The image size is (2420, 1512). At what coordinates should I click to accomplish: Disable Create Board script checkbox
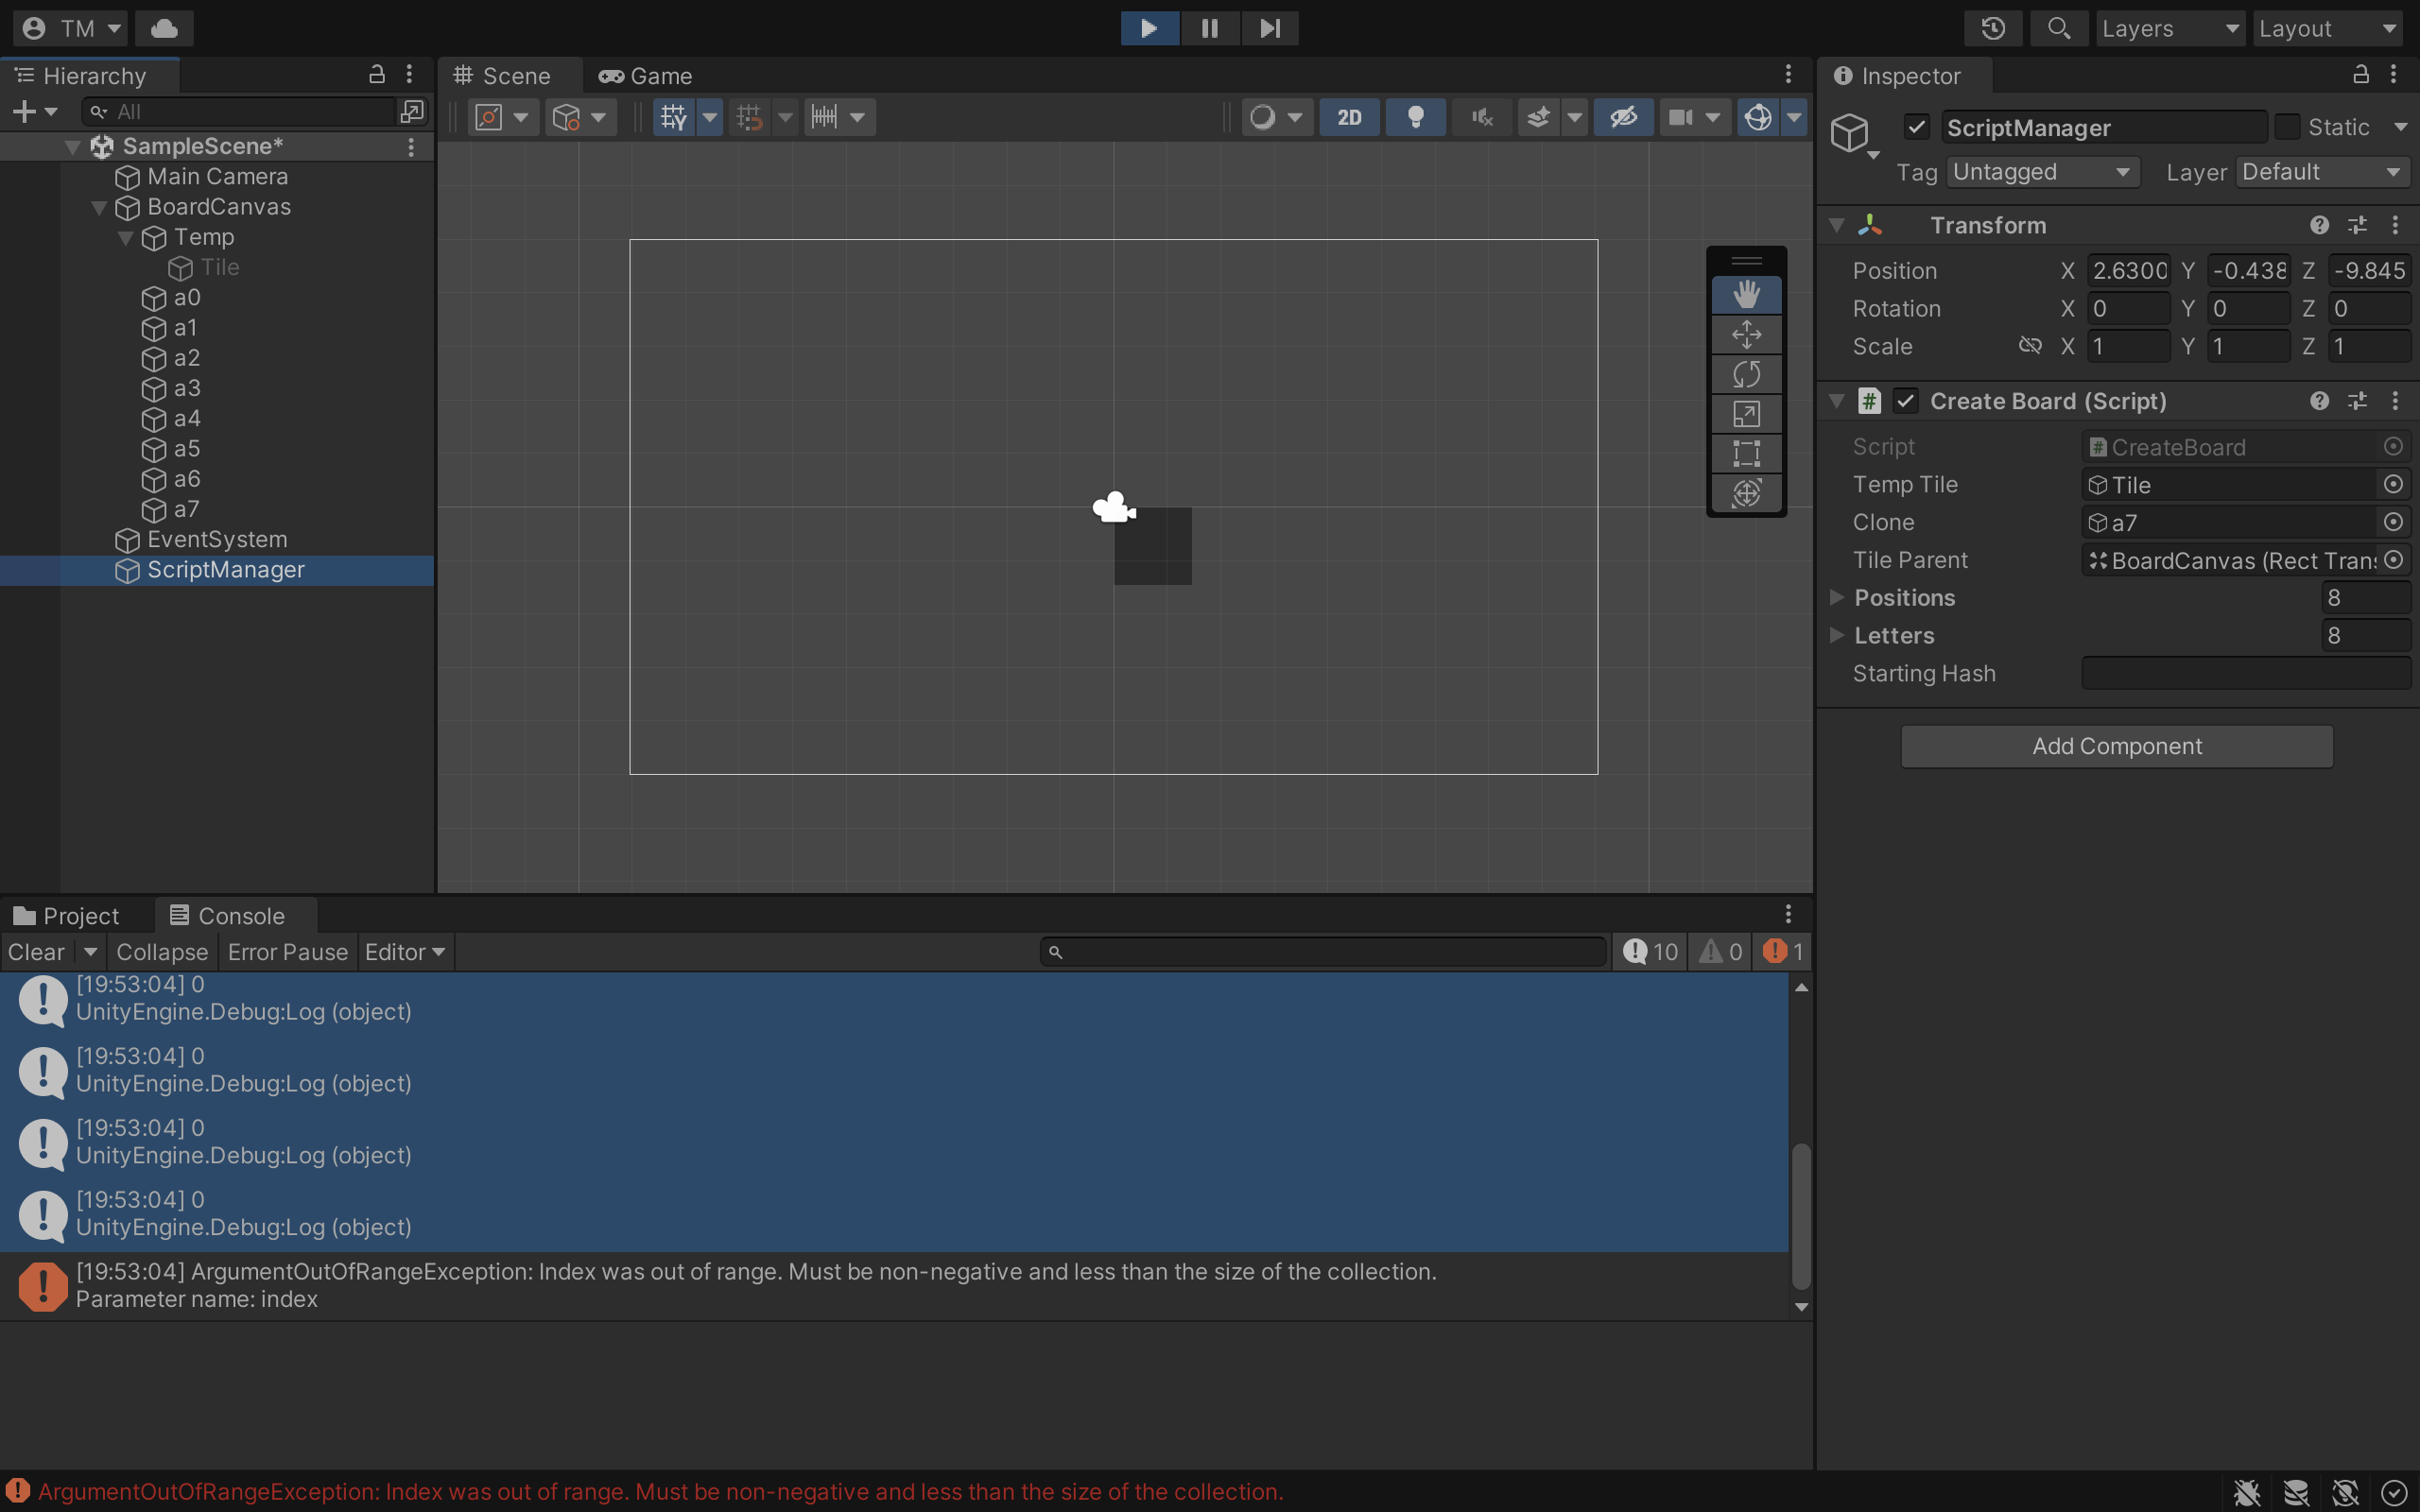coord(1906,401)
